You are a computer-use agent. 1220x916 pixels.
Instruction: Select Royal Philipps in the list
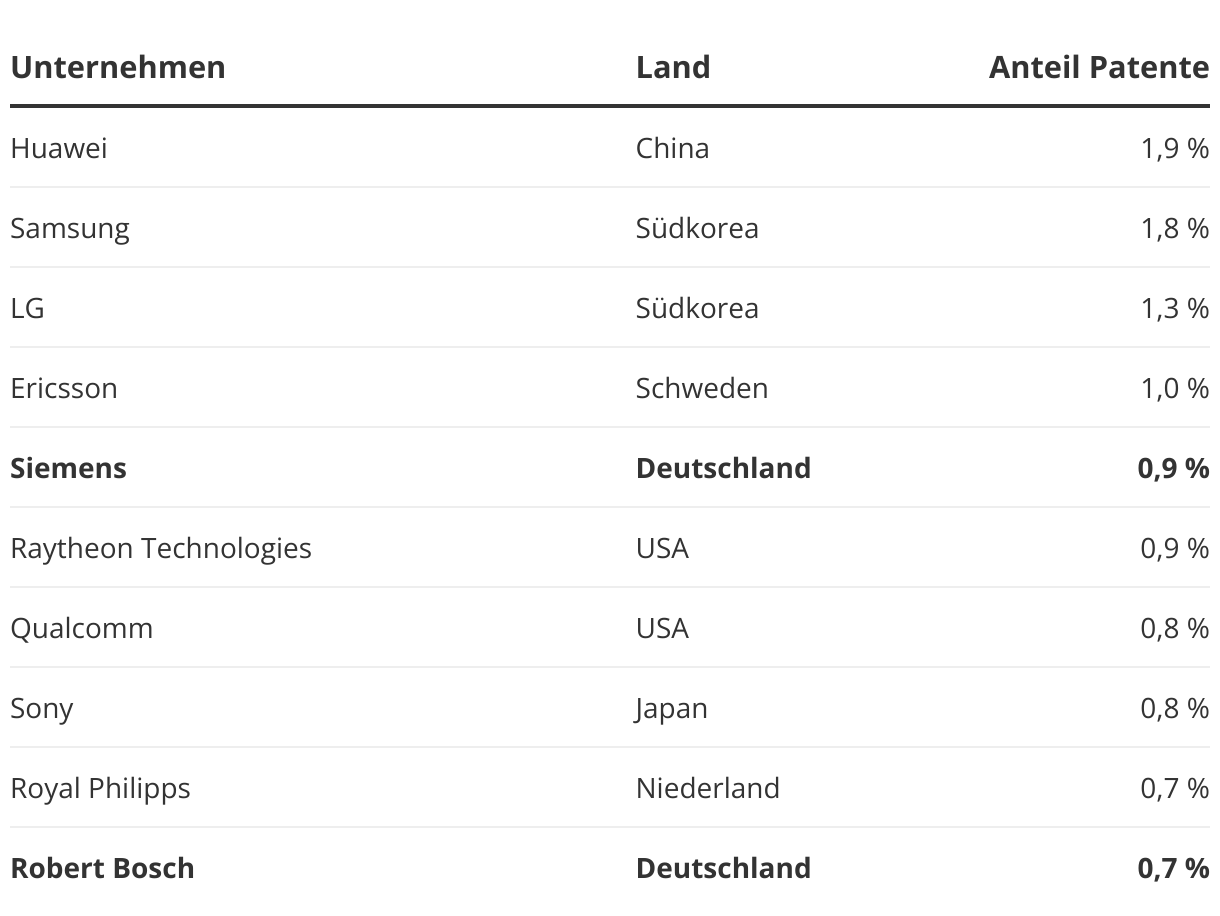(100, 789)
